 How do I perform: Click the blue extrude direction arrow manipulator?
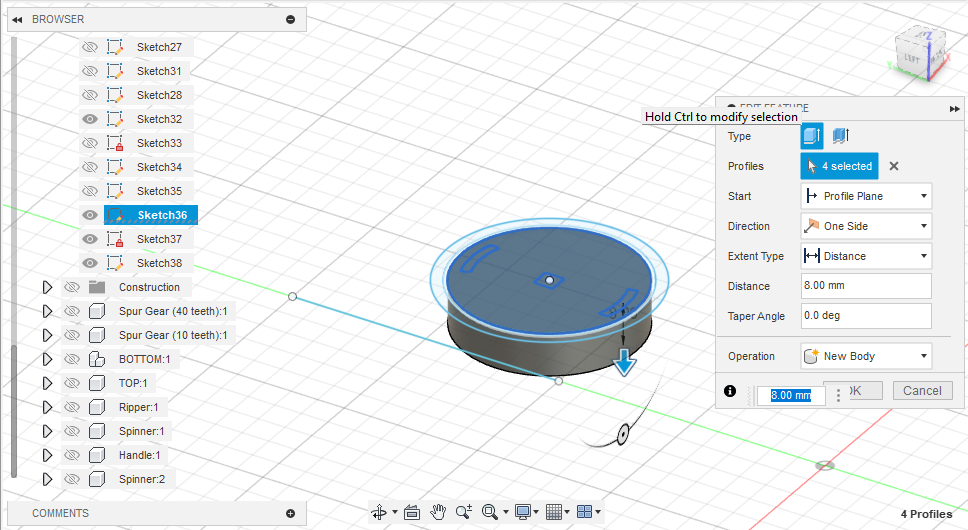tap(624, 362)
